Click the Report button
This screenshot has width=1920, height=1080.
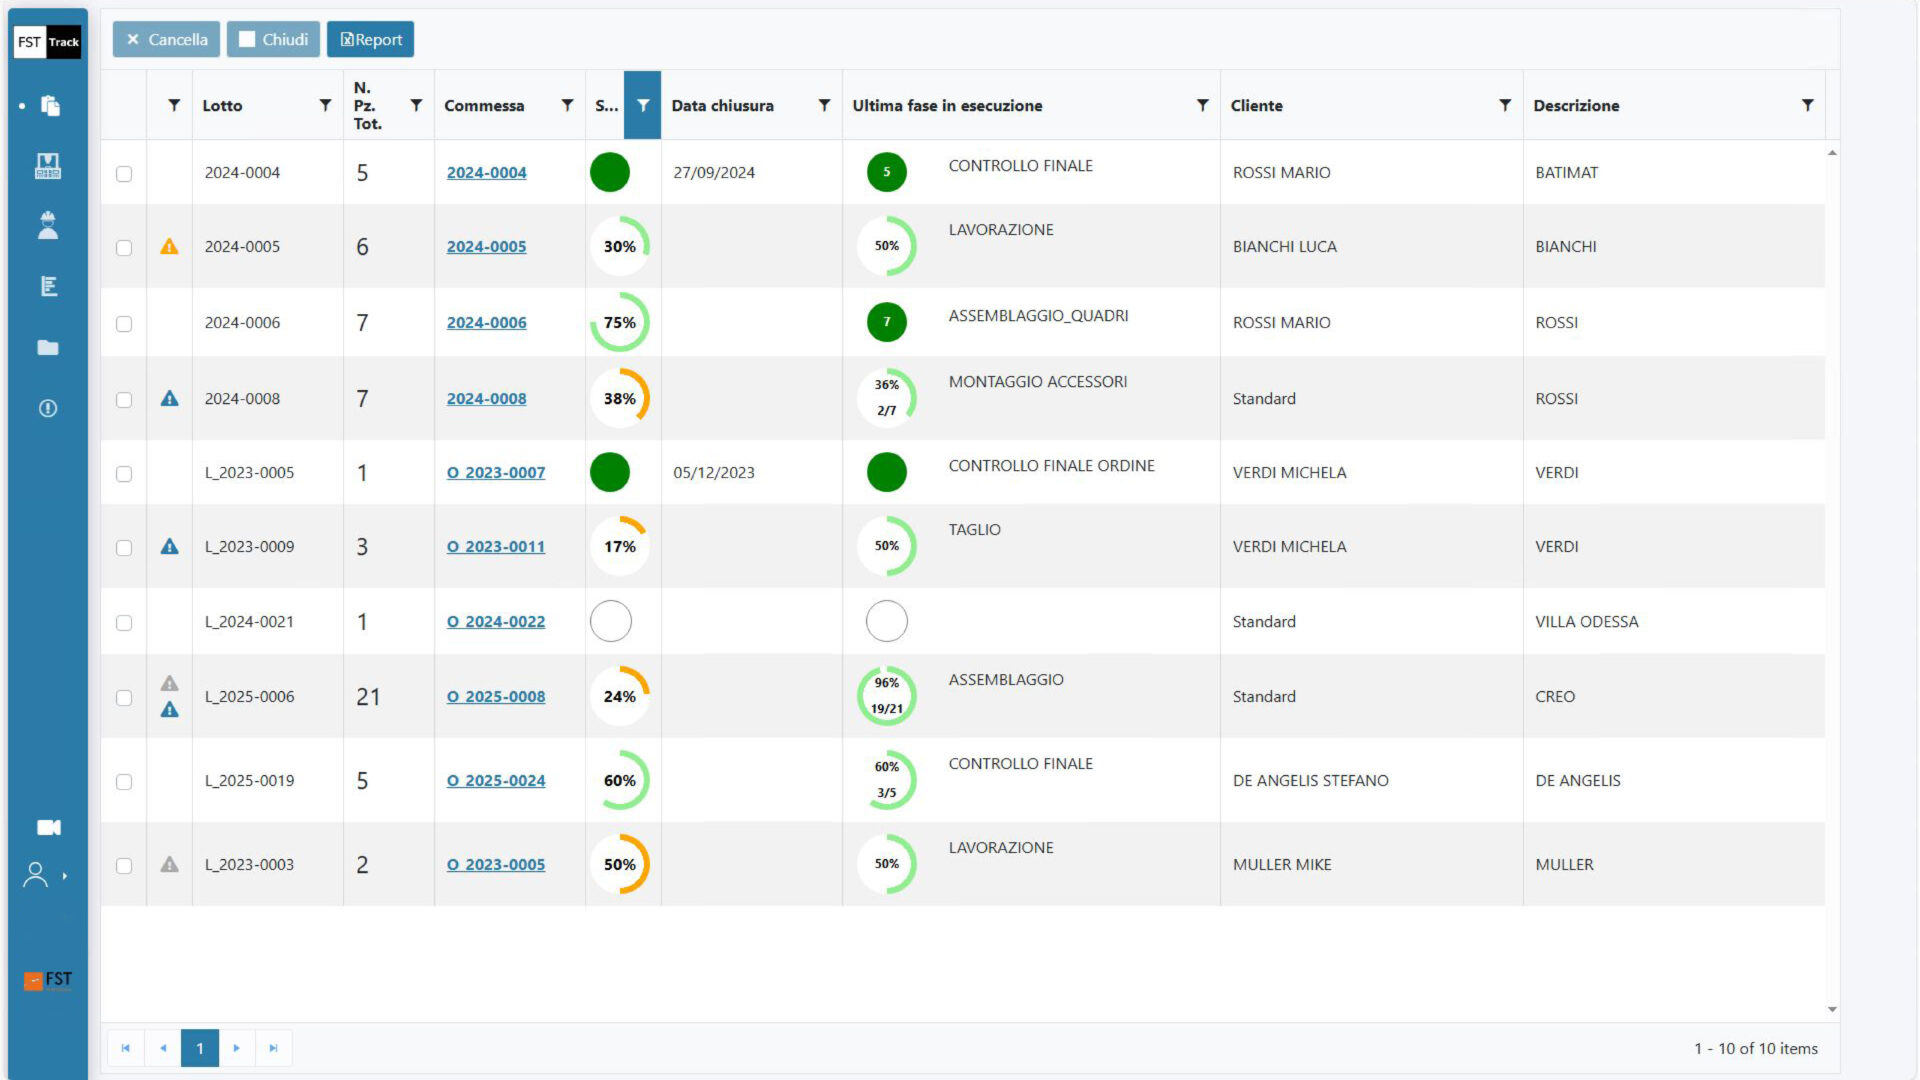point(371,40)
